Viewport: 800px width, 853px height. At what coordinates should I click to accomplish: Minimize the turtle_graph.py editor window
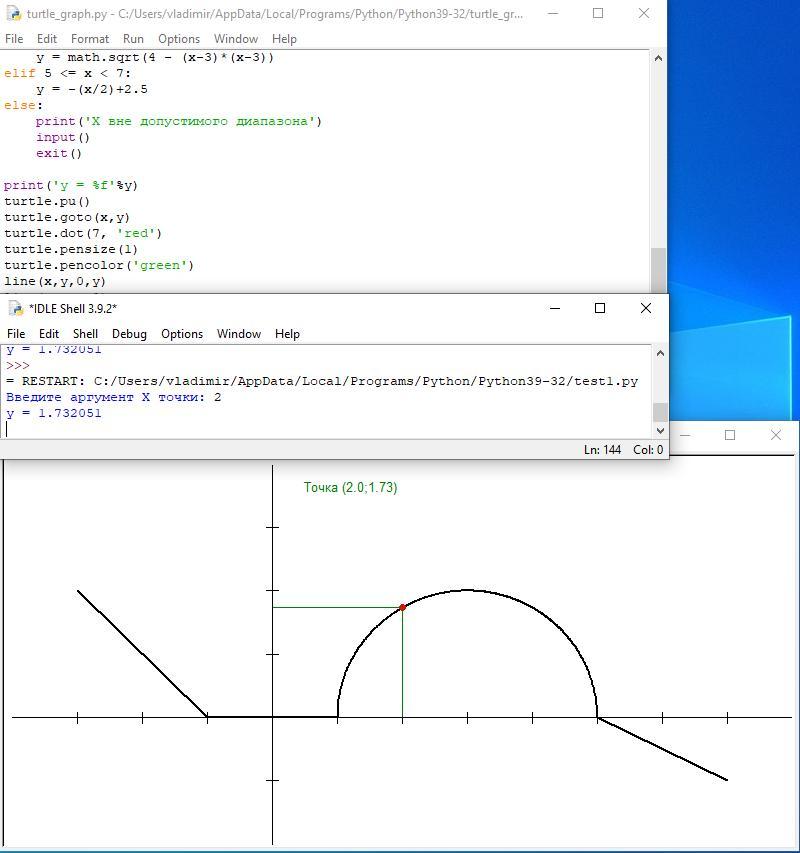[x=553, y=13]
